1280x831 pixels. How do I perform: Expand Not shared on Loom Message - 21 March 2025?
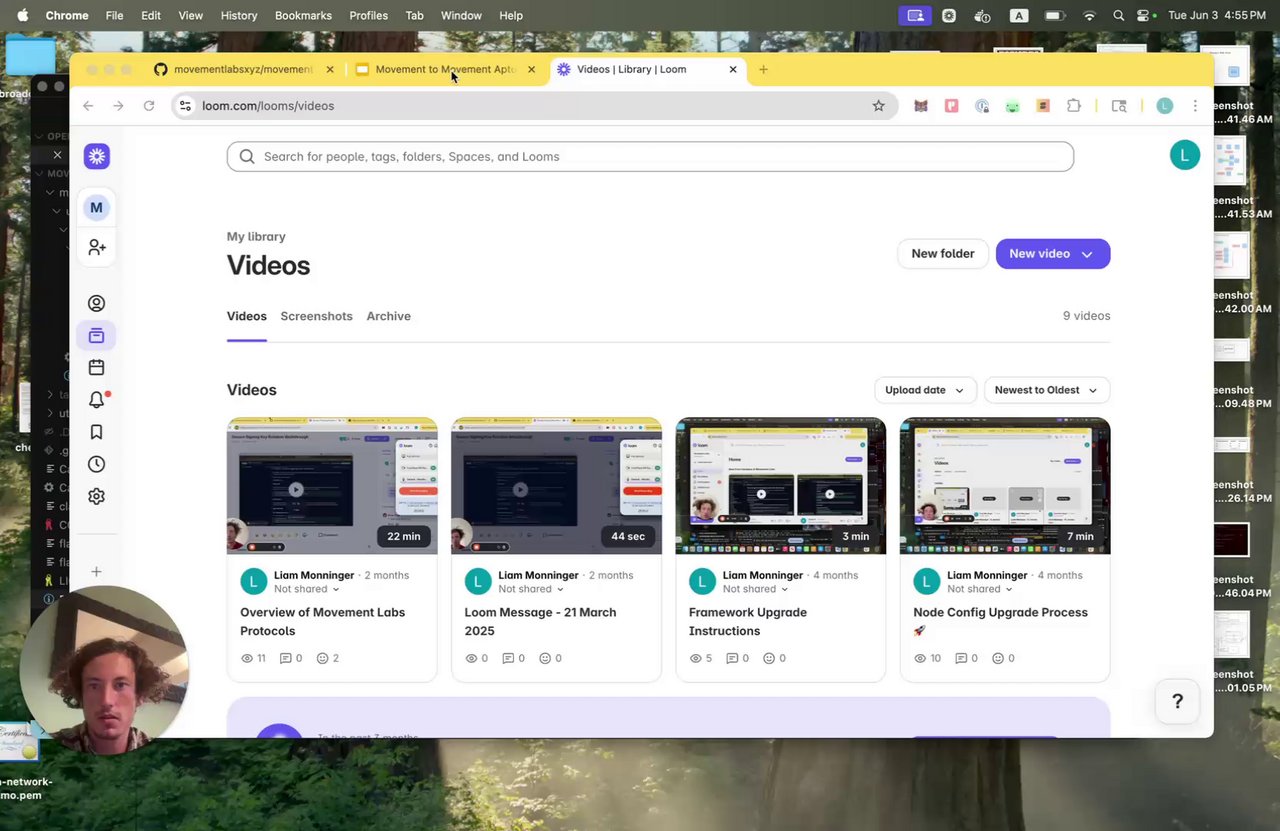pyautogui.click(x=531, y=589)
